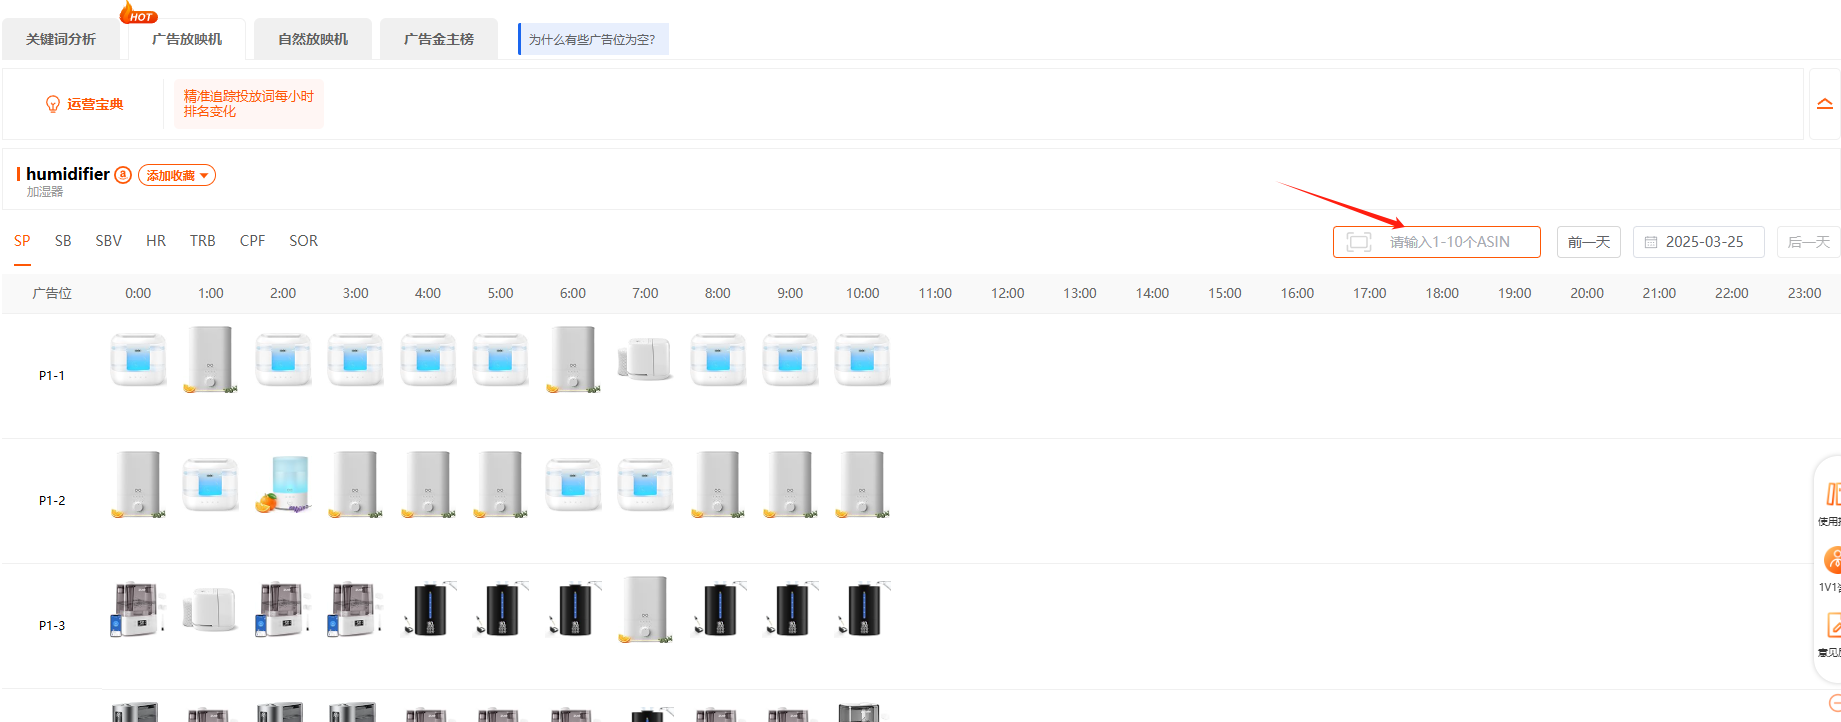Click the 后一天 button
1841x722 pixels.
pos(1808,242)
